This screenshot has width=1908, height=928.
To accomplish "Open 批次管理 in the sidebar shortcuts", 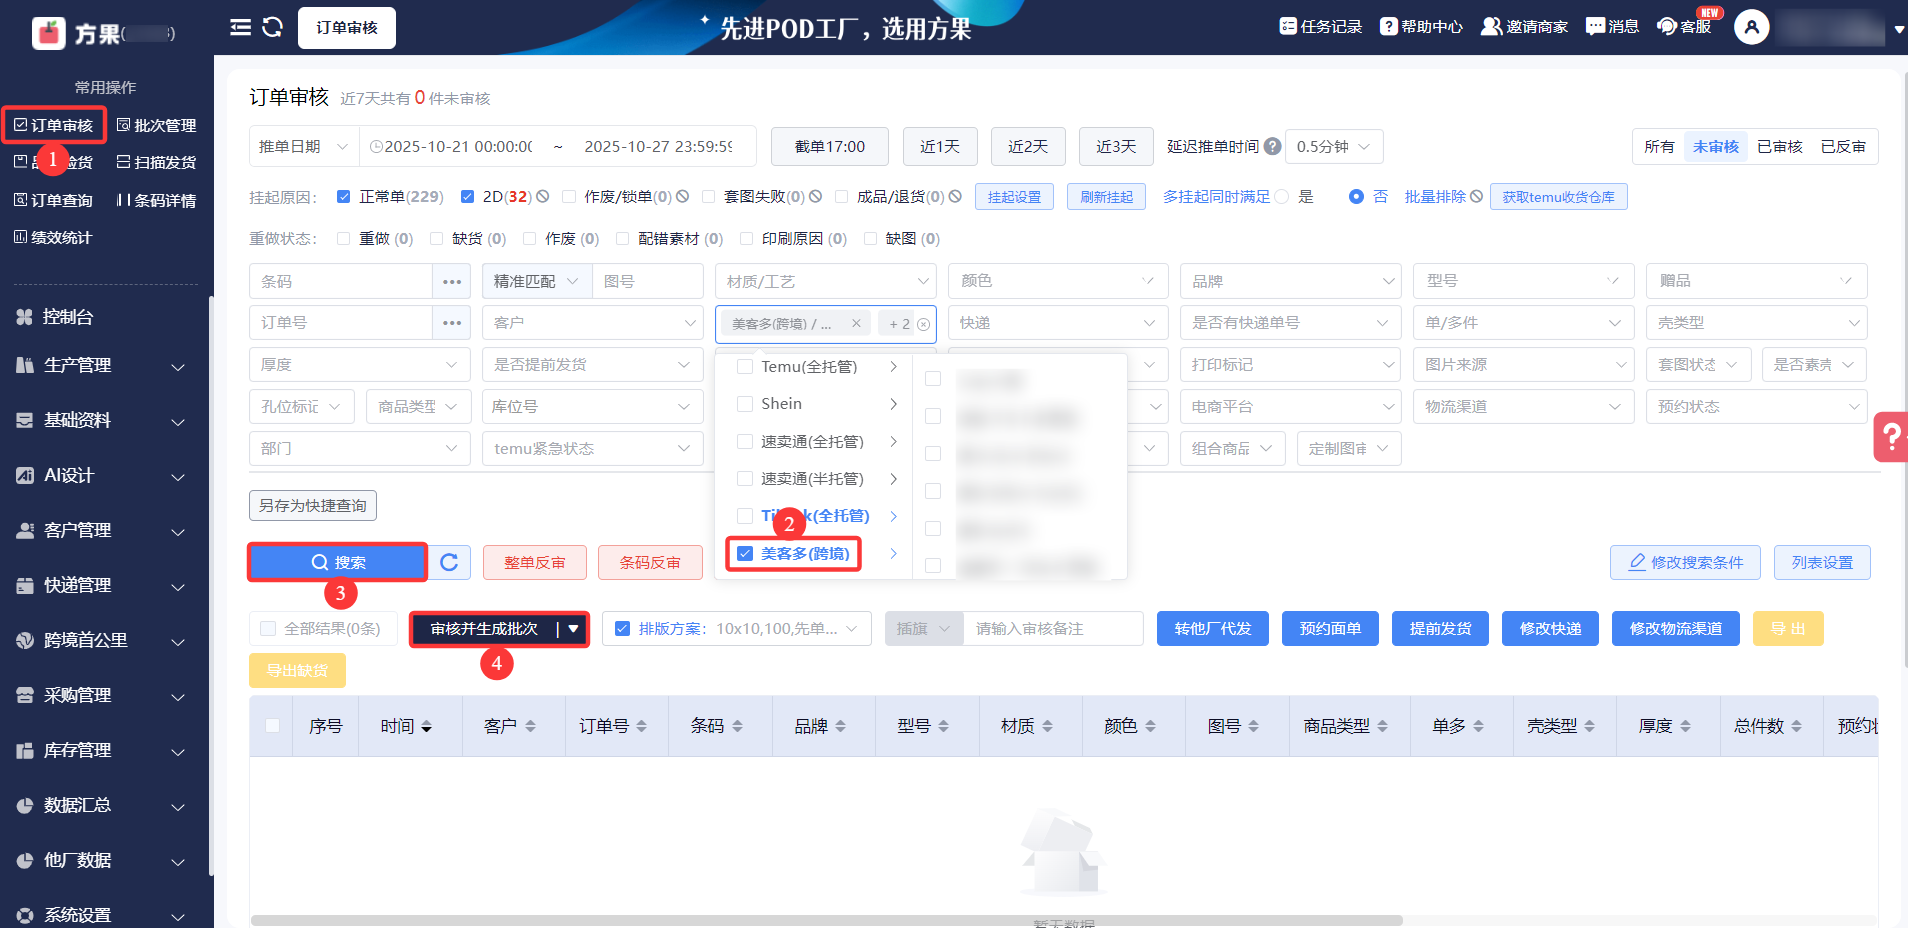I will (x=157, y=125).
